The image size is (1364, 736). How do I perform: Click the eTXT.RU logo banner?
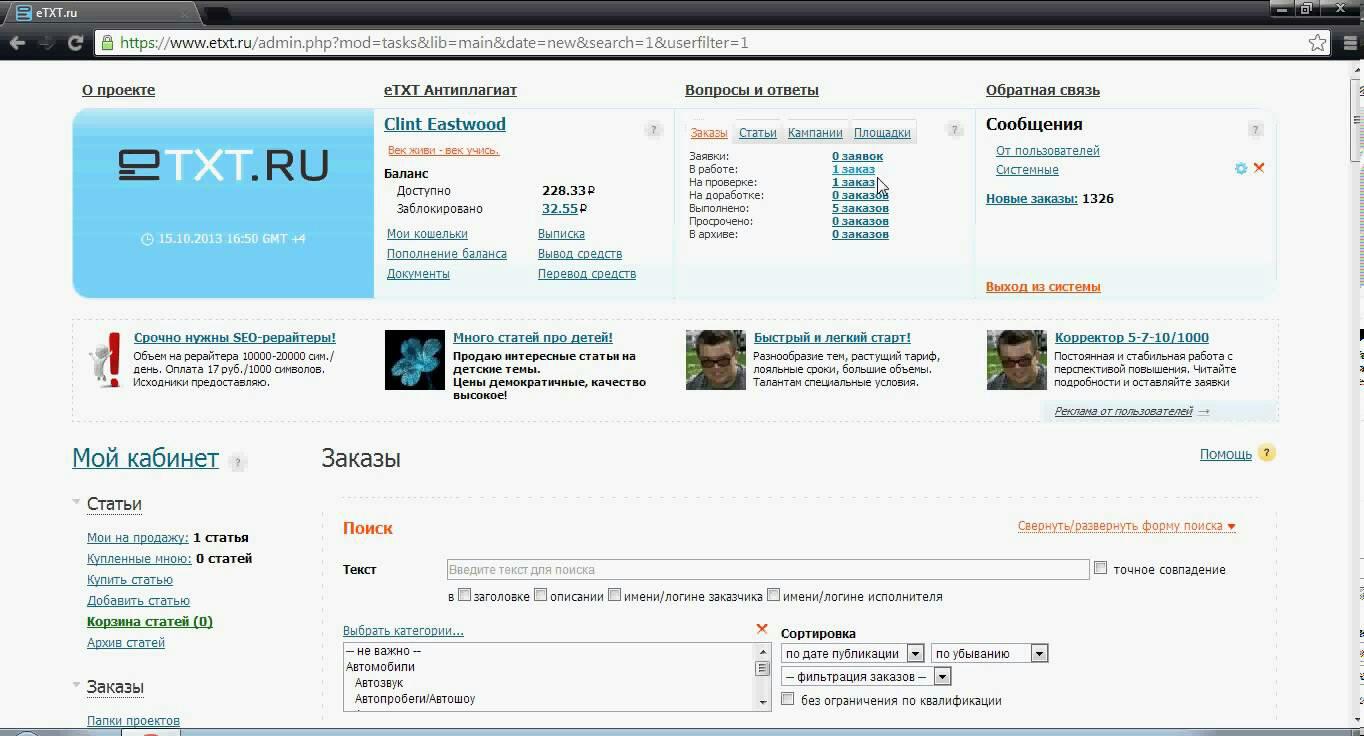[x=223, y=203]
